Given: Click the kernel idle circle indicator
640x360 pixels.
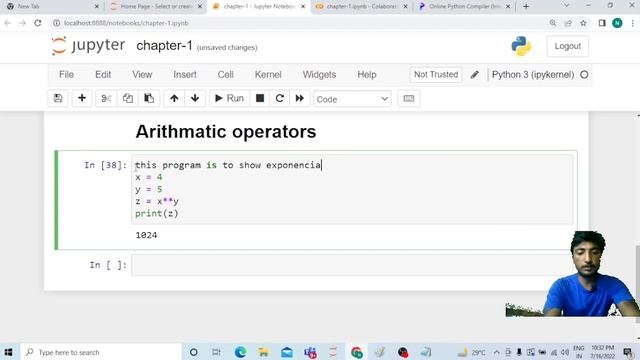Looking at the screenshot, I should point(584,75).
